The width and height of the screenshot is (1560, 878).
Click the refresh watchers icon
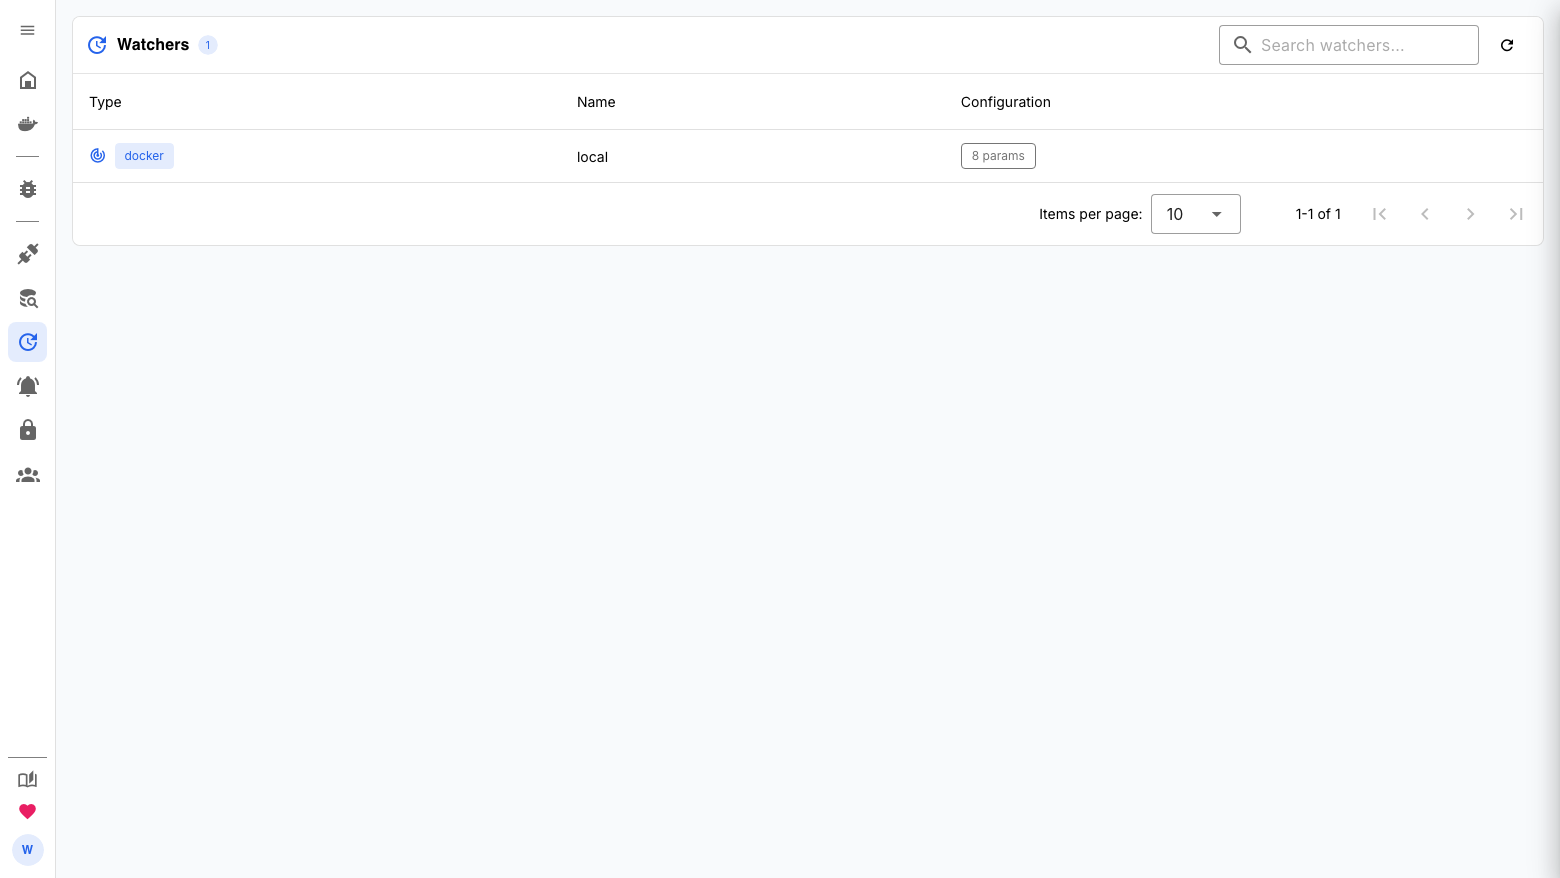1507,45
